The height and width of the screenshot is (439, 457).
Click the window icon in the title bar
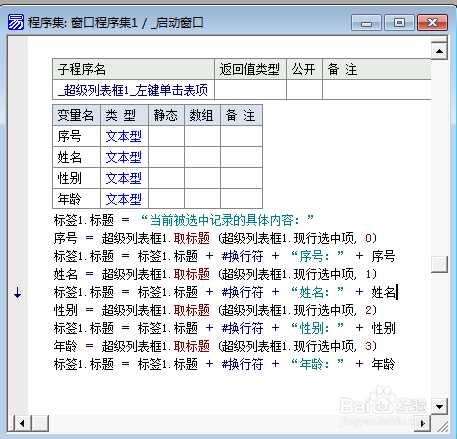(x=16, y=22)
